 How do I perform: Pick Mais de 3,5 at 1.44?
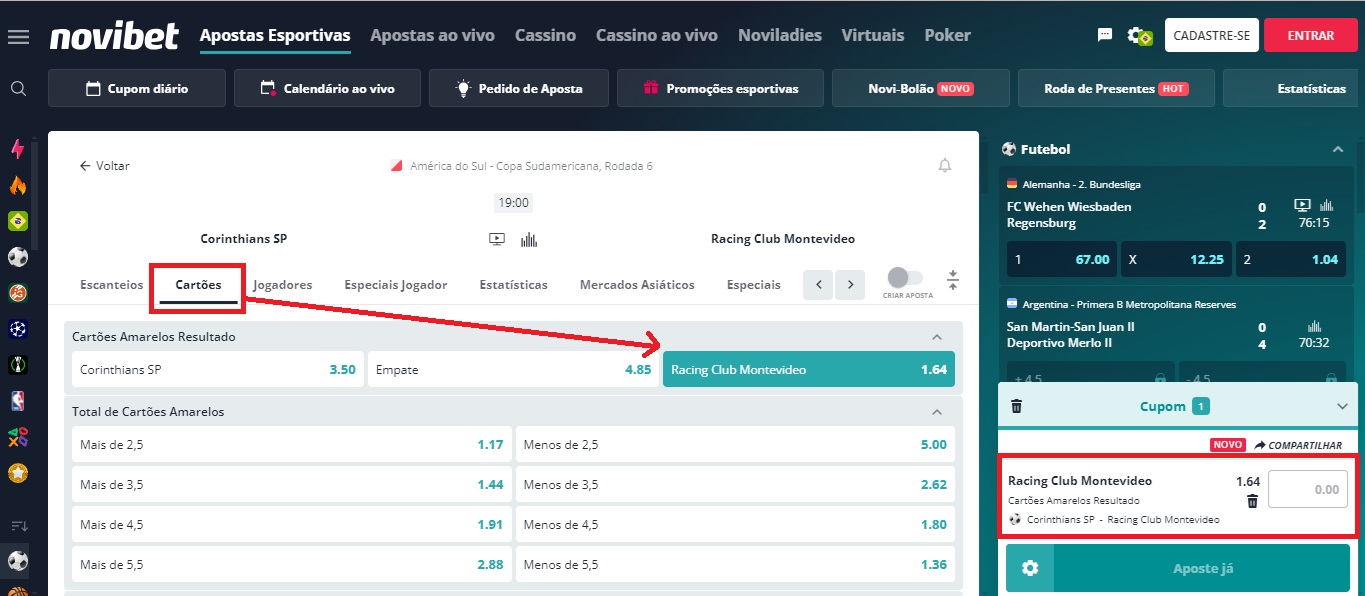tap(292, 484)
